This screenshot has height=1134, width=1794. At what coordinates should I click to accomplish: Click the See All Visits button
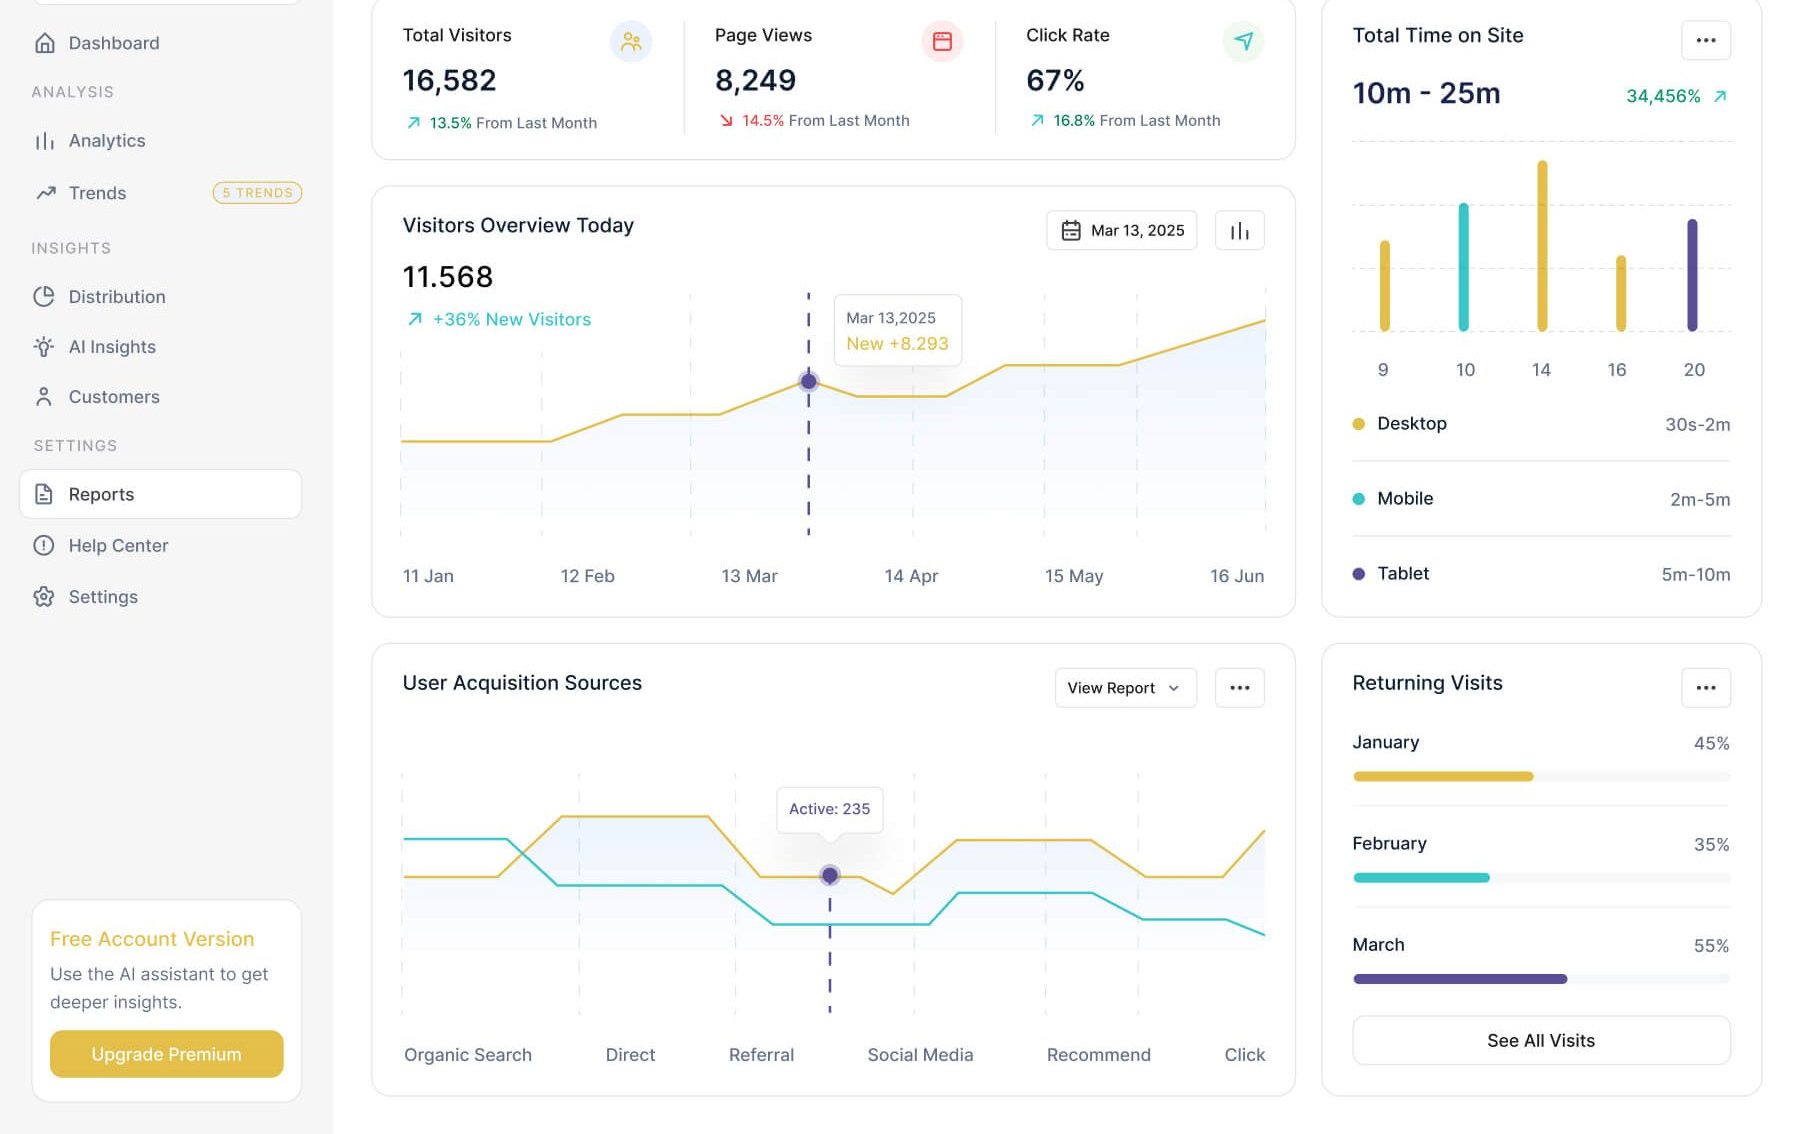pos(1540,1041)
